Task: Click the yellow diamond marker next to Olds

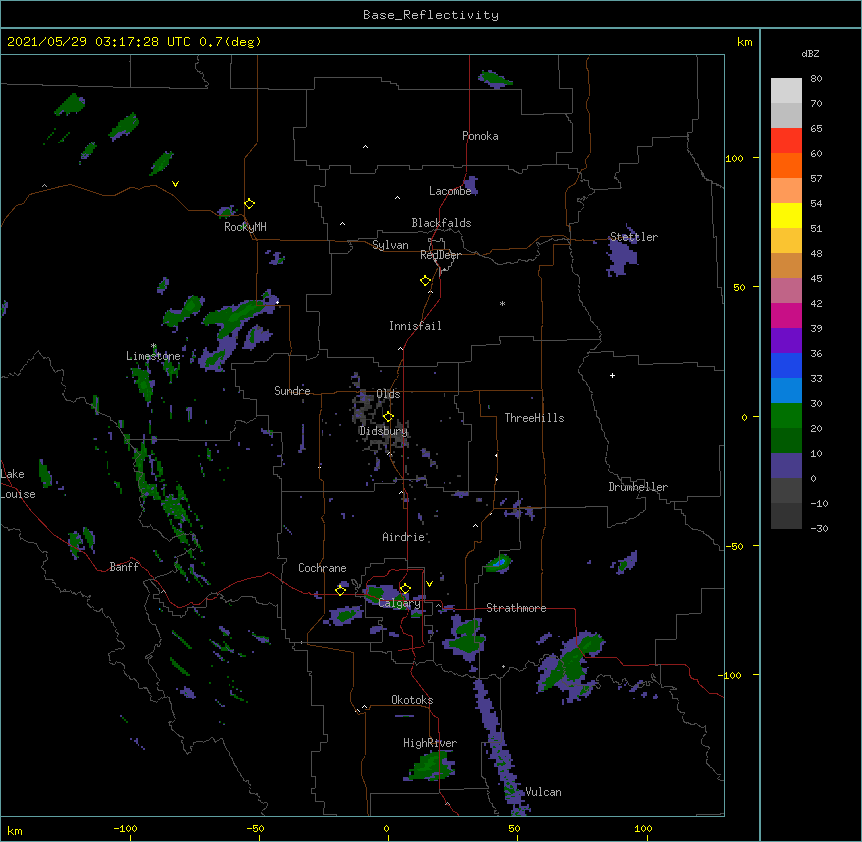Action: (388, 417)
